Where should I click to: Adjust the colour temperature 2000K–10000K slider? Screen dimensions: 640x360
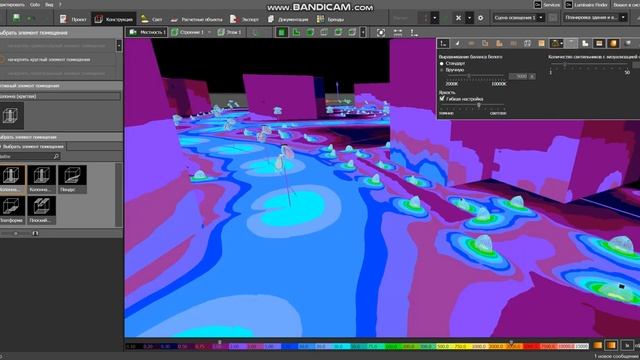[x=476, y=76]
